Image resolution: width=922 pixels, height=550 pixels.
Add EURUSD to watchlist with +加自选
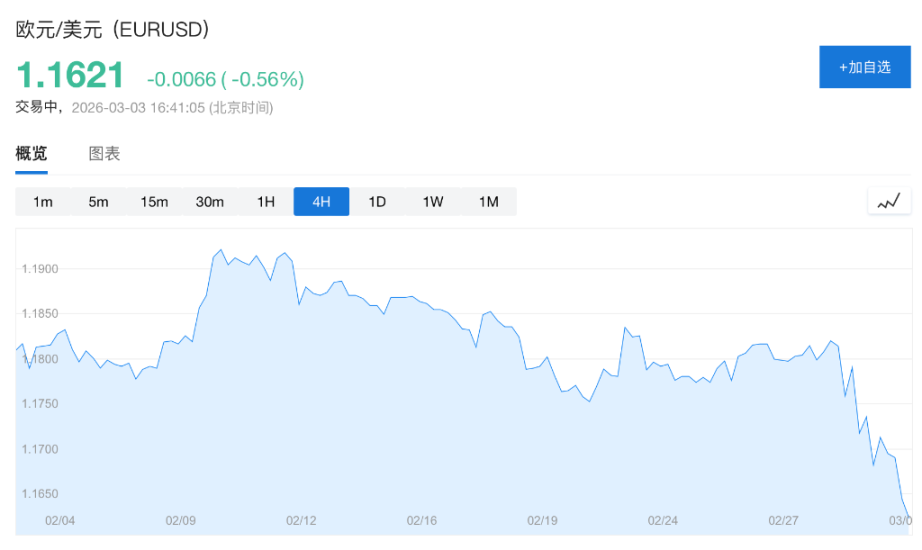pyautogui.click(x=865, y=67)
